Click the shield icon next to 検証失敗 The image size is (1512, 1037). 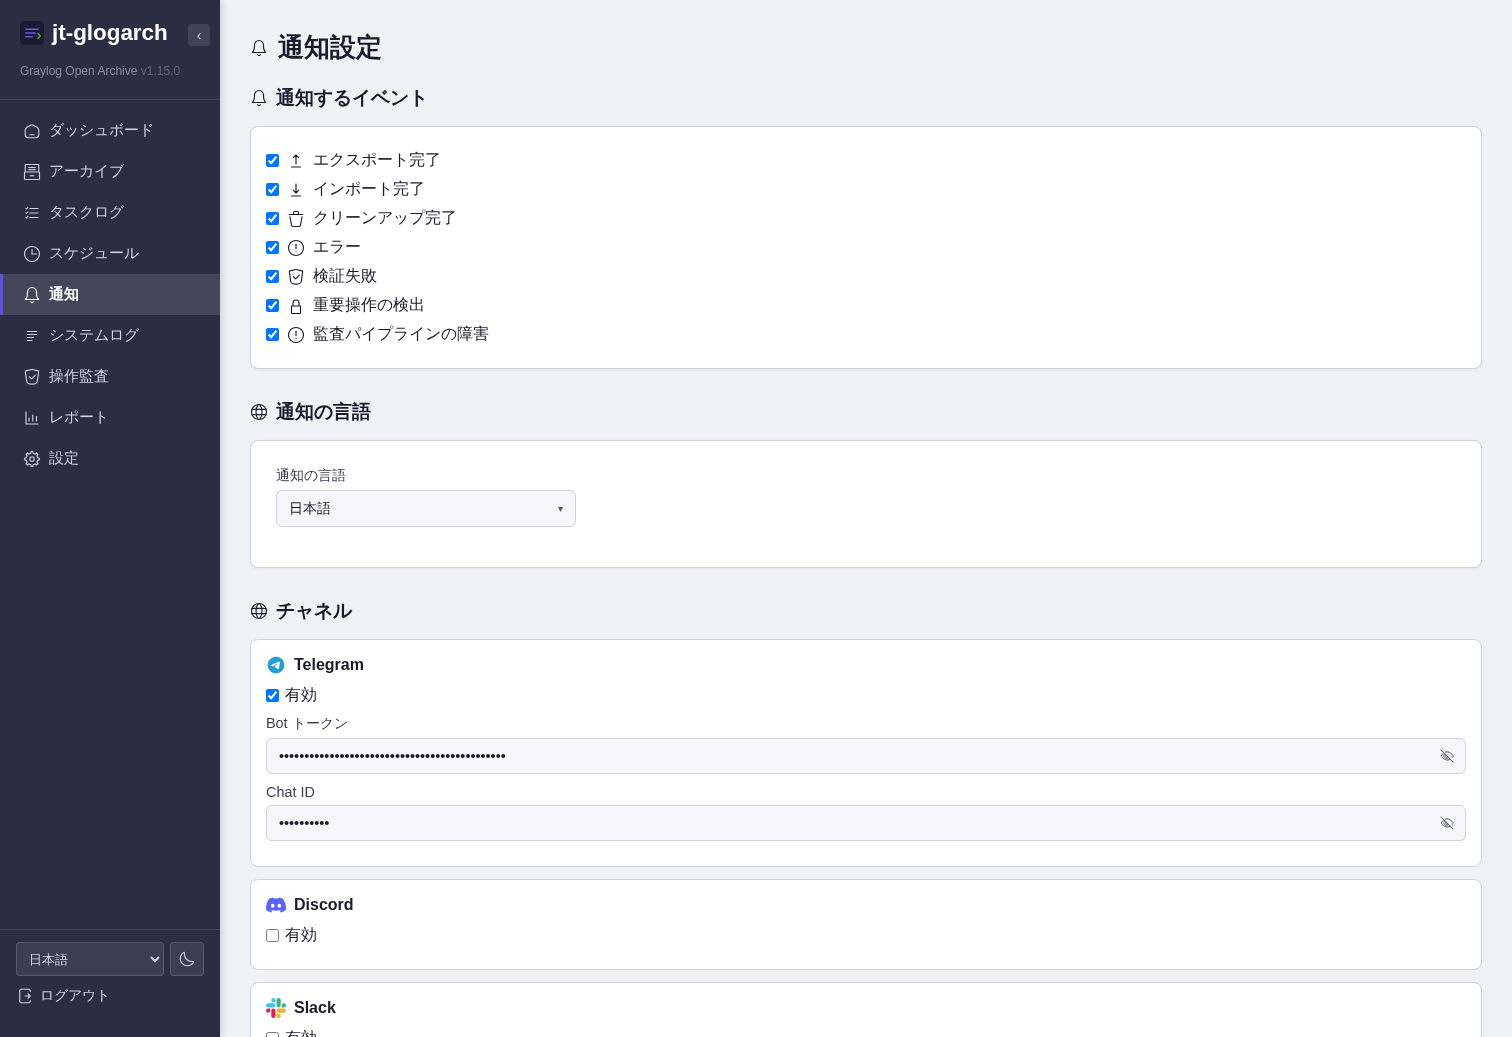point(296,277)
